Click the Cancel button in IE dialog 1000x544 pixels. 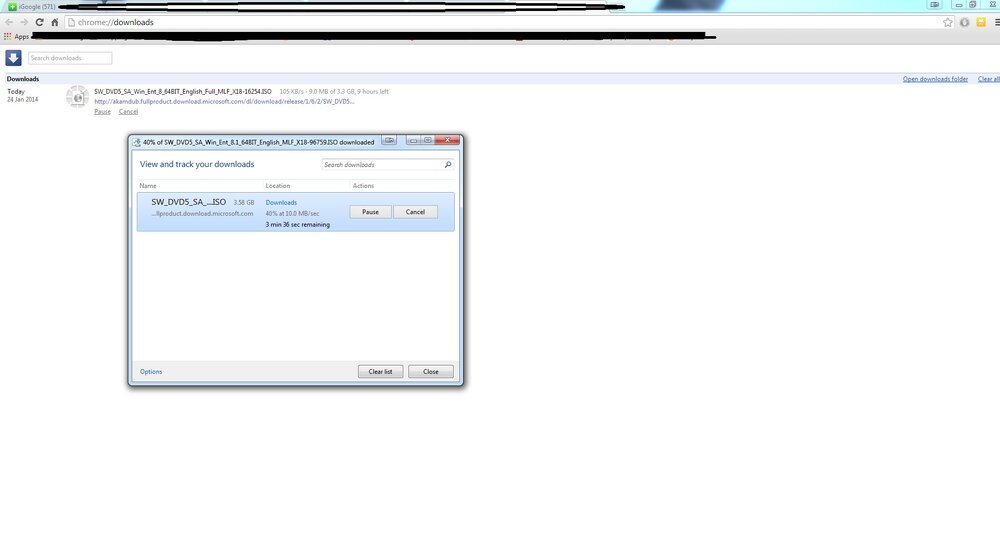pyautogui.click(x=415, y=212)
